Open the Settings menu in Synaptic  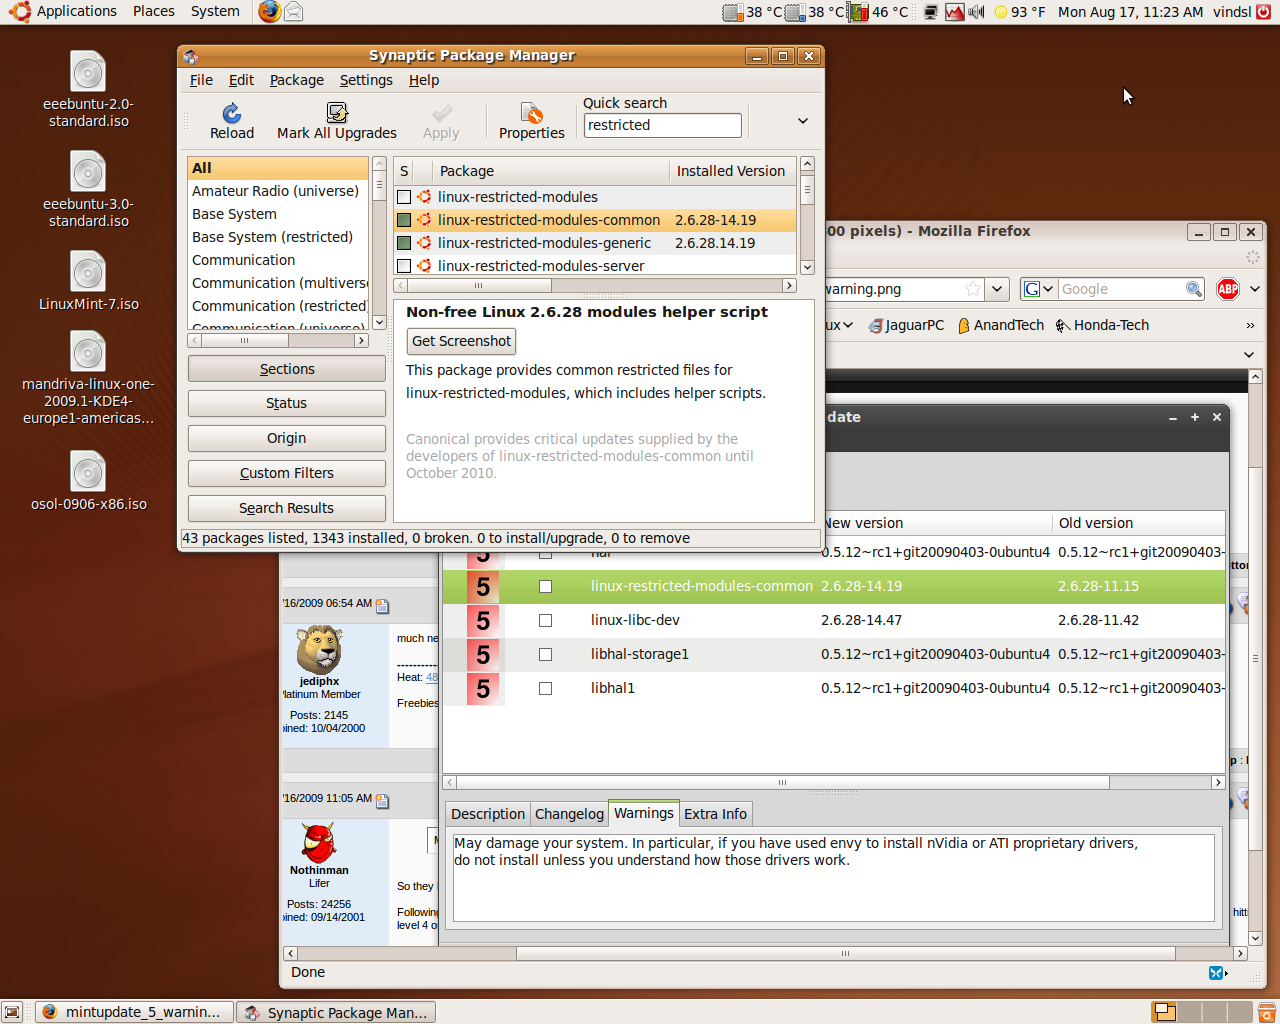tap(366, 80)
